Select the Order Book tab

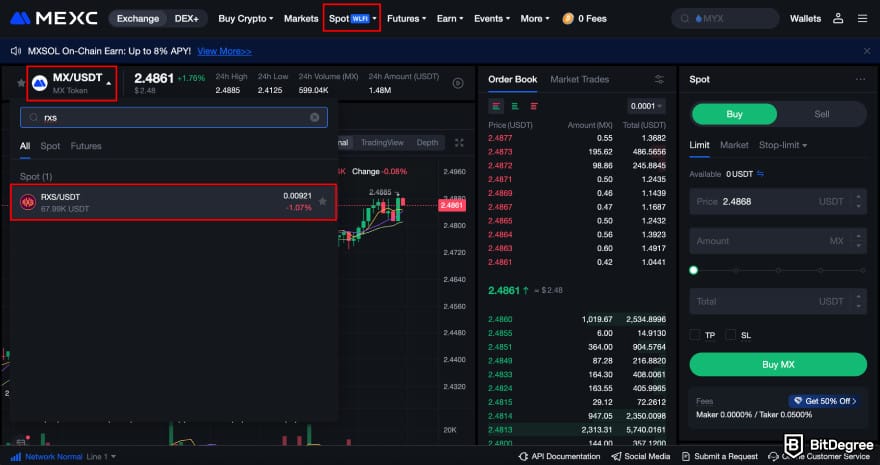(x=512, y=80)
